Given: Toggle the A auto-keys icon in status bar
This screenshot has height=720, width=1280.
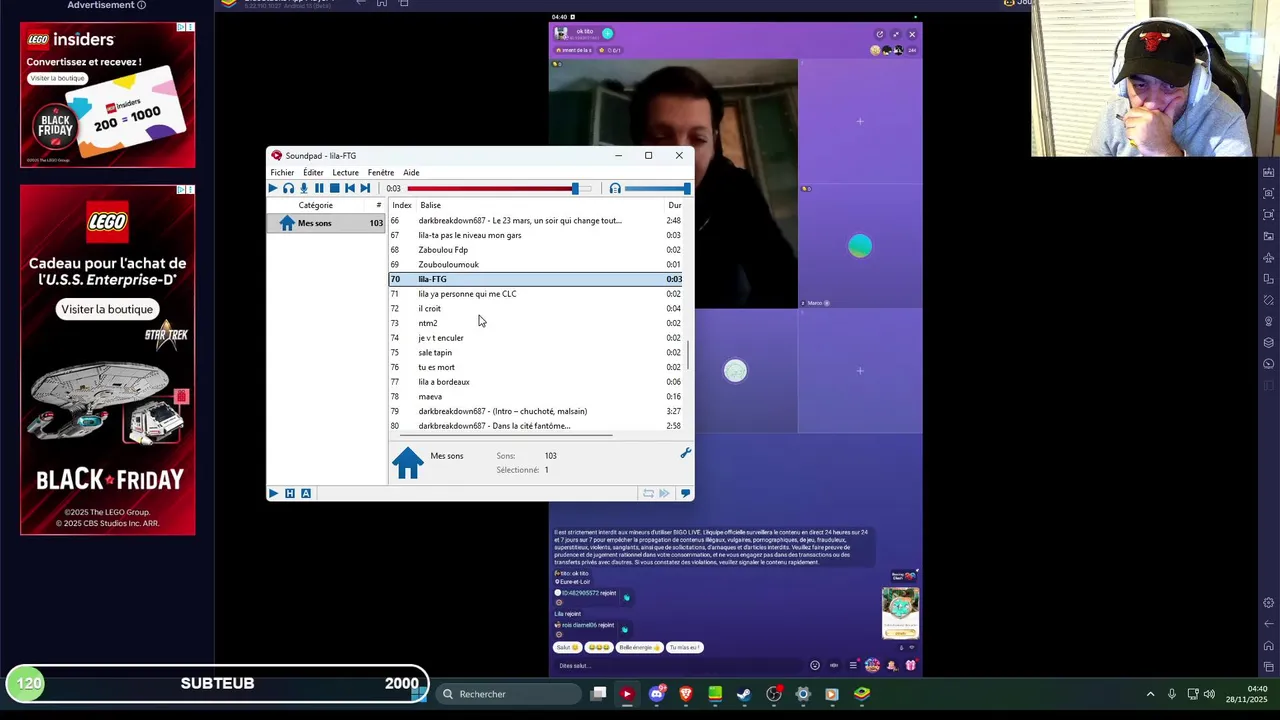Looking at the screenshot, I should pyautogui.click(x=306, y=493).
